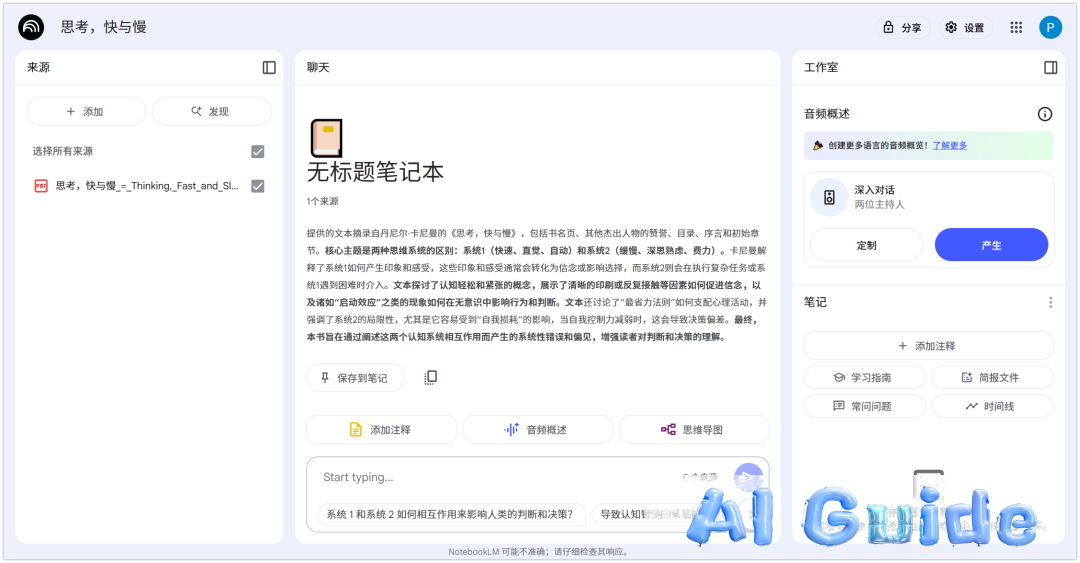Click the notebook book emoji icon

[326, 138]
